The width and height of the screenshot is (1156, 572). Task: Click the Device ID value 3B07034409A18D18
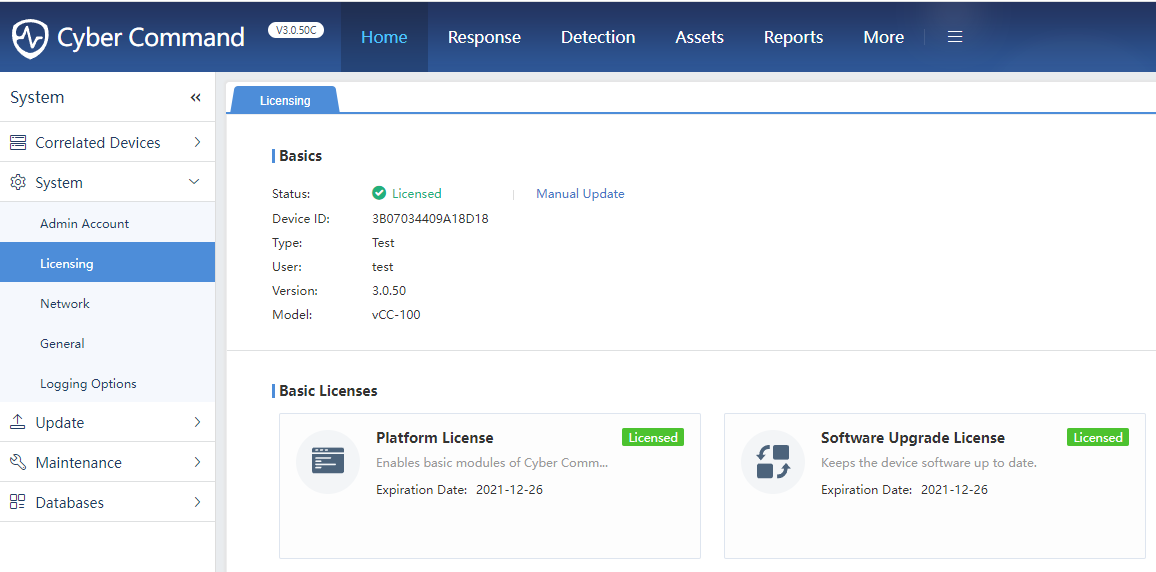coord(431,218)
